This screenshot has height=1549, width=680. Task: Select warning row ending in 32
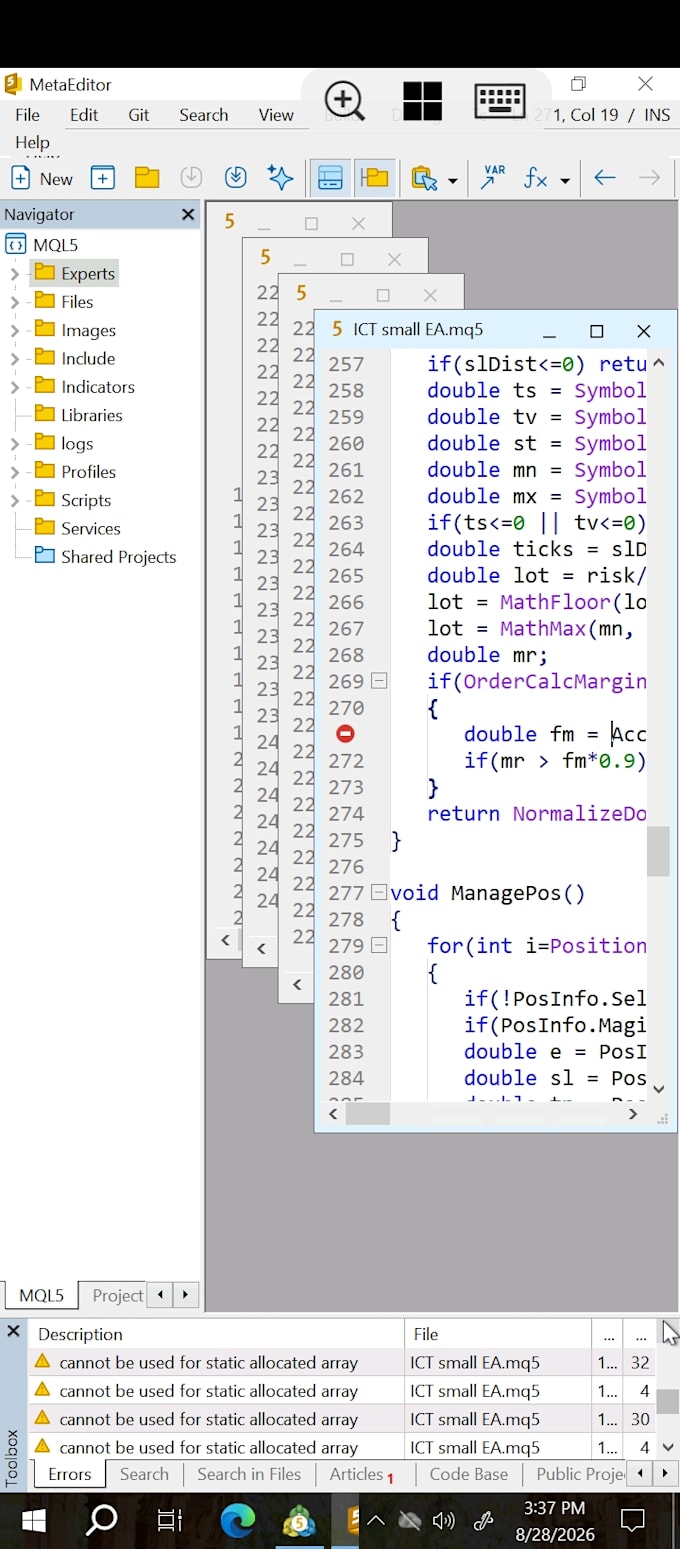click(x=341, y=1362)
